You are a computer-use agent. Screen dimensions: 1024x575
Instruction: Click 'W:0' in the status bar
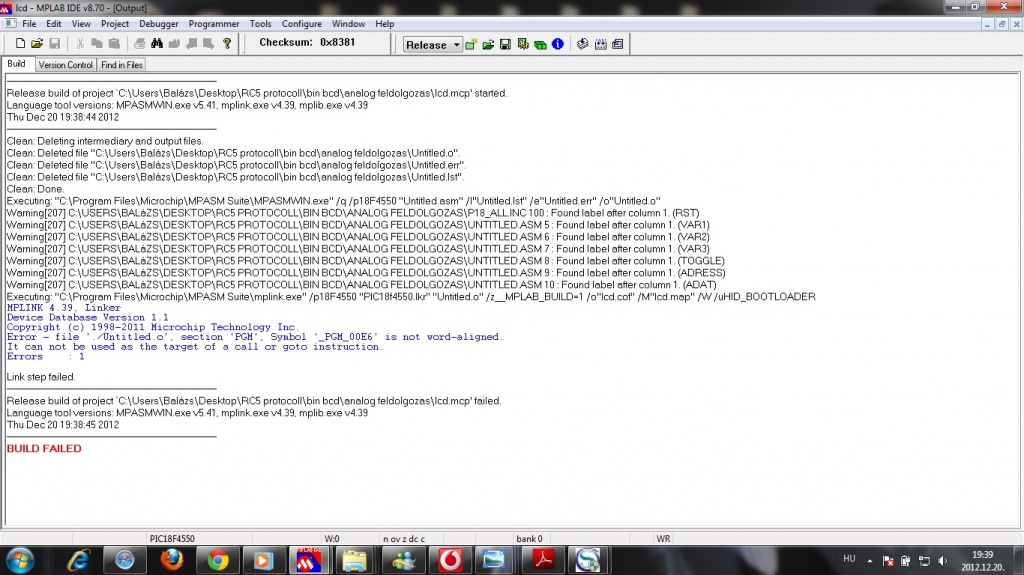point(332,538)
